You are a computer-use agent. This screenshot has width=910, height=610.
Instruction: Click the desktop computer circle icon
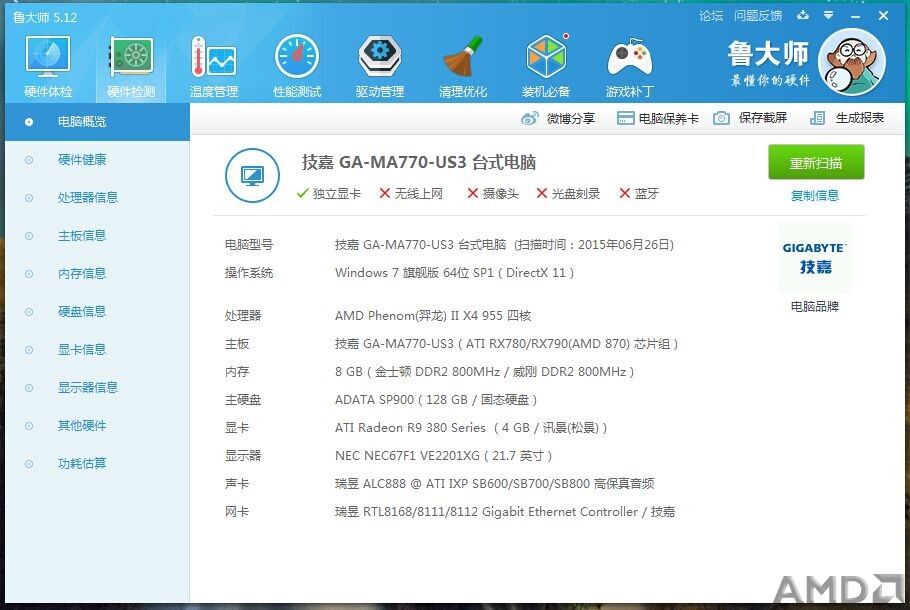coord(252,175)
